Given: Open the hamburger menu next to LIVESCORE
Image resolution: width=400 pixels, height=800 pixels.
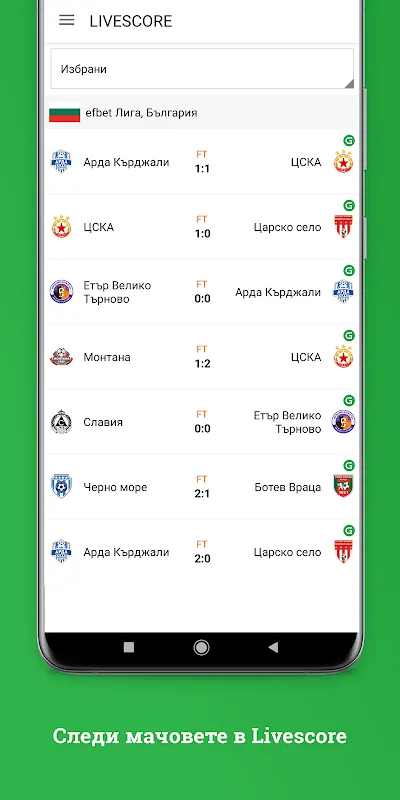Looking at the screenshot, I should (66, 20).
